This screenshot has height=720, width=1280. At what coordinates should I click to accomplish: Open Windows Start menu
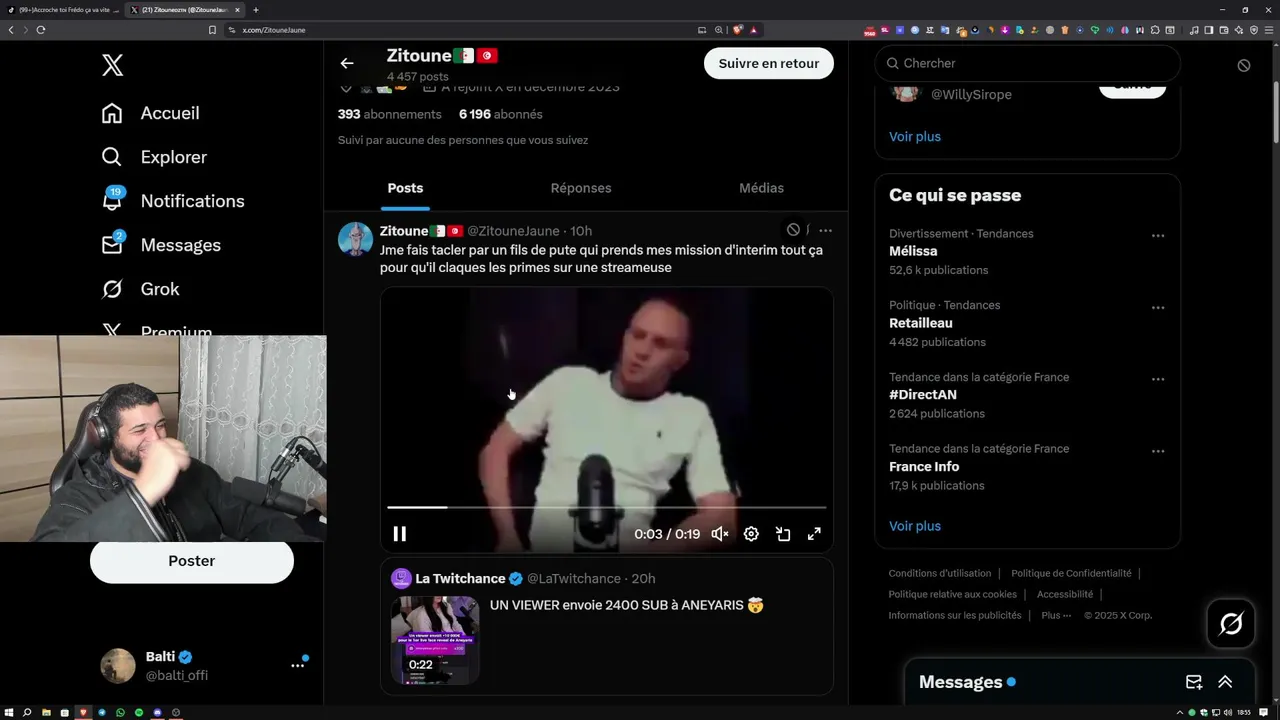(x=9, y=713)
